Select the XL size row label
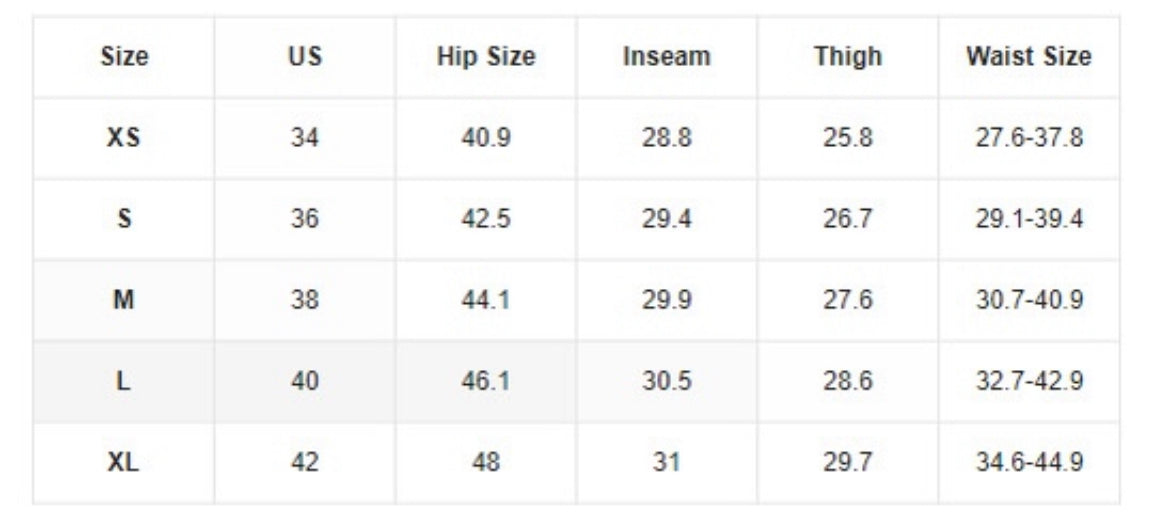The width and height of the screenshot is (1170, 519). click(124, 462)
